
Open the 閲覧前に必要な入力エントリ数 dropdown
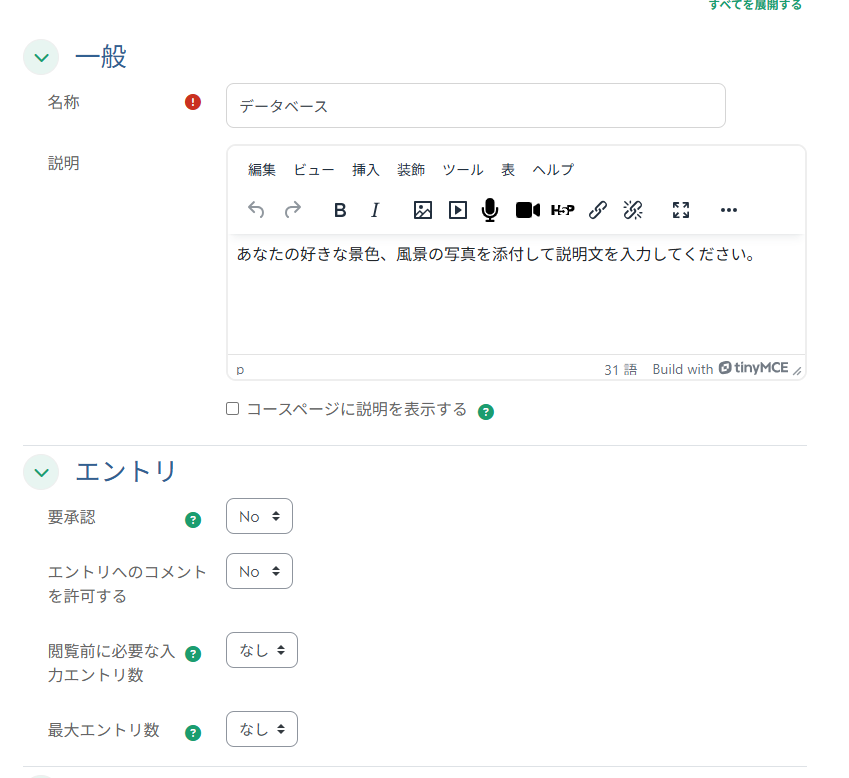pos(261,650)
